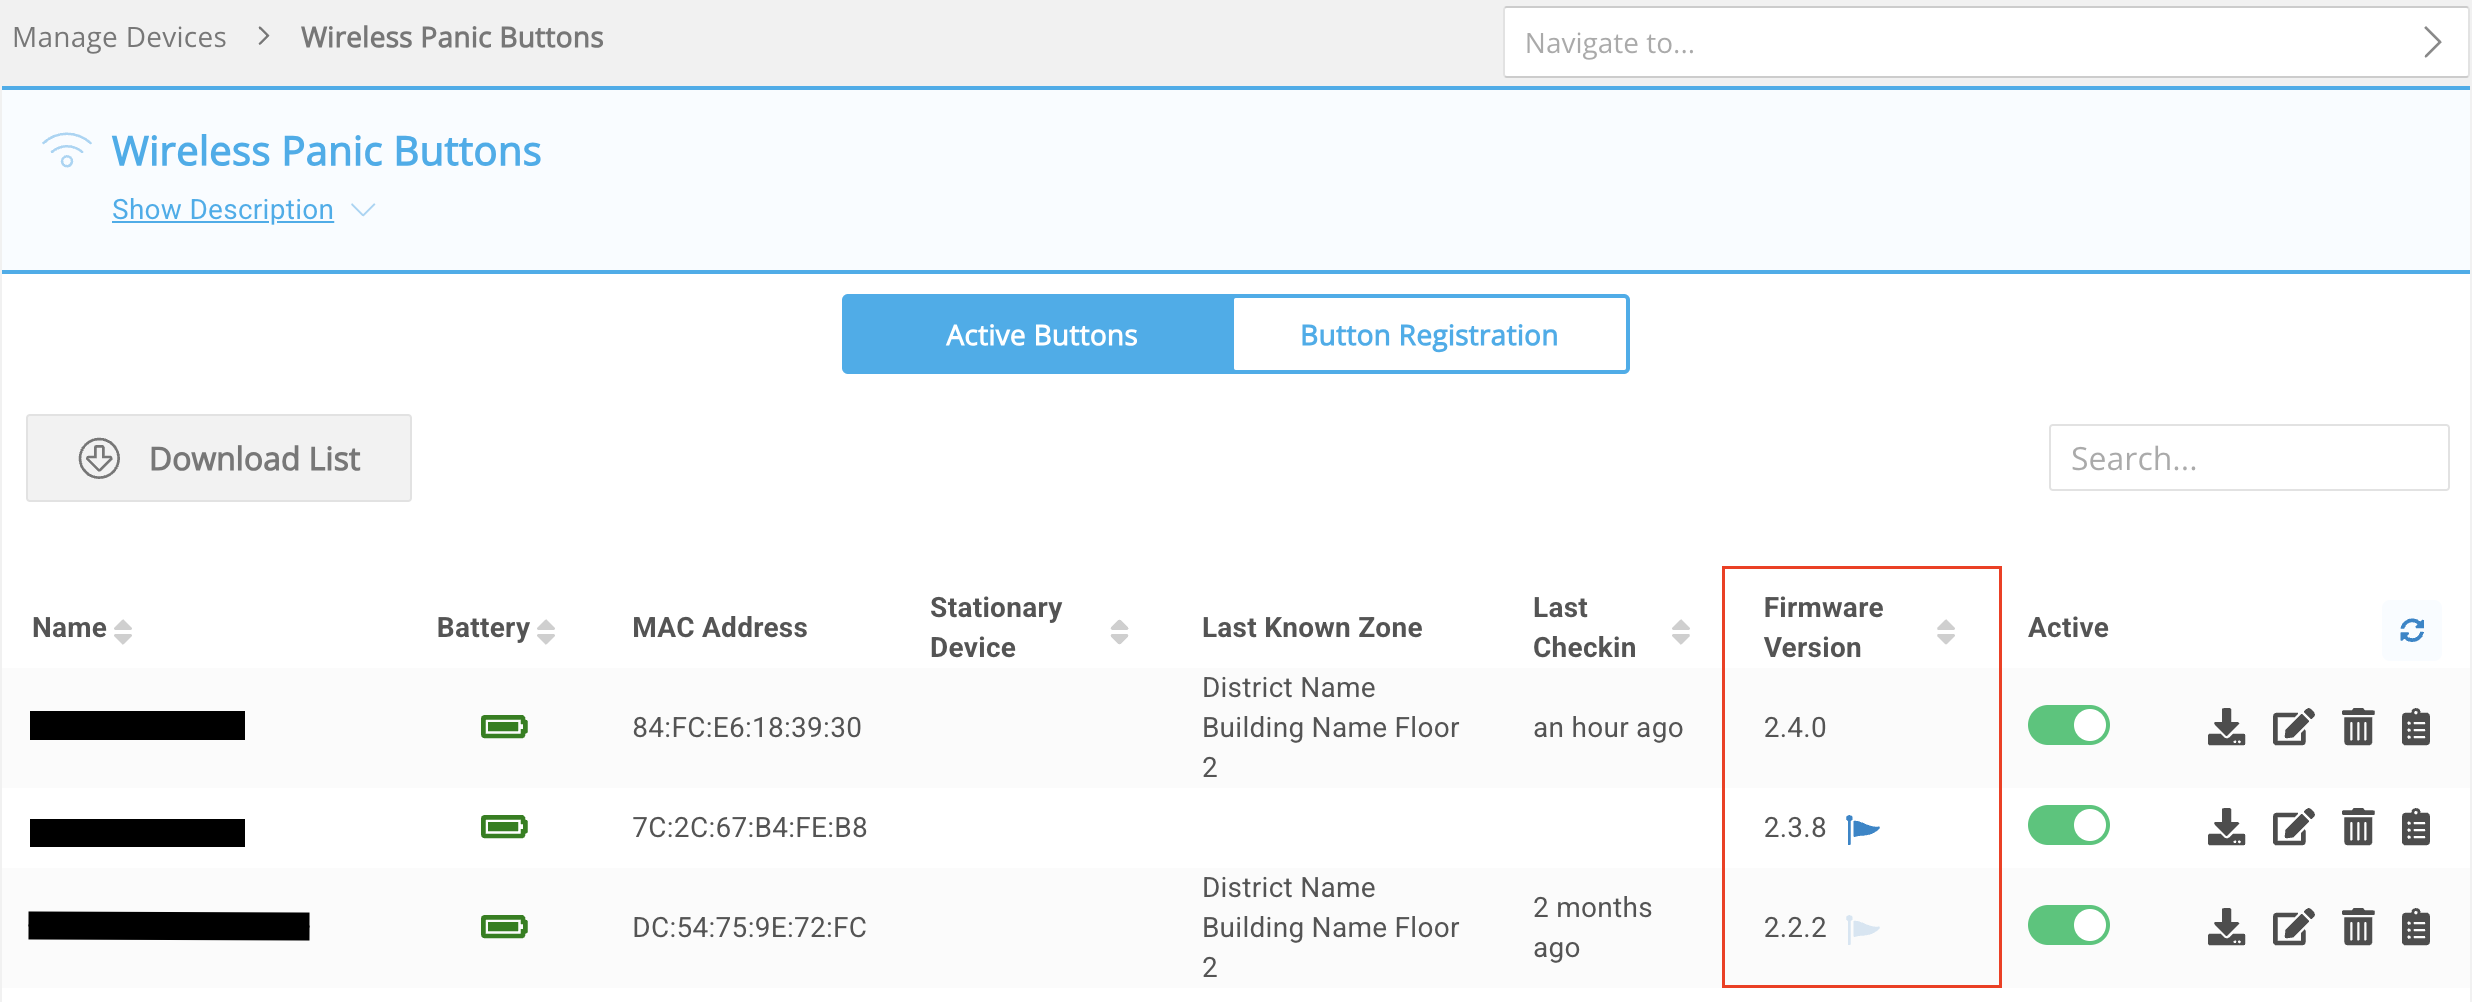Click the Download List button
The width and height of the screenshot is (2472, 1002).
(219, 458)
